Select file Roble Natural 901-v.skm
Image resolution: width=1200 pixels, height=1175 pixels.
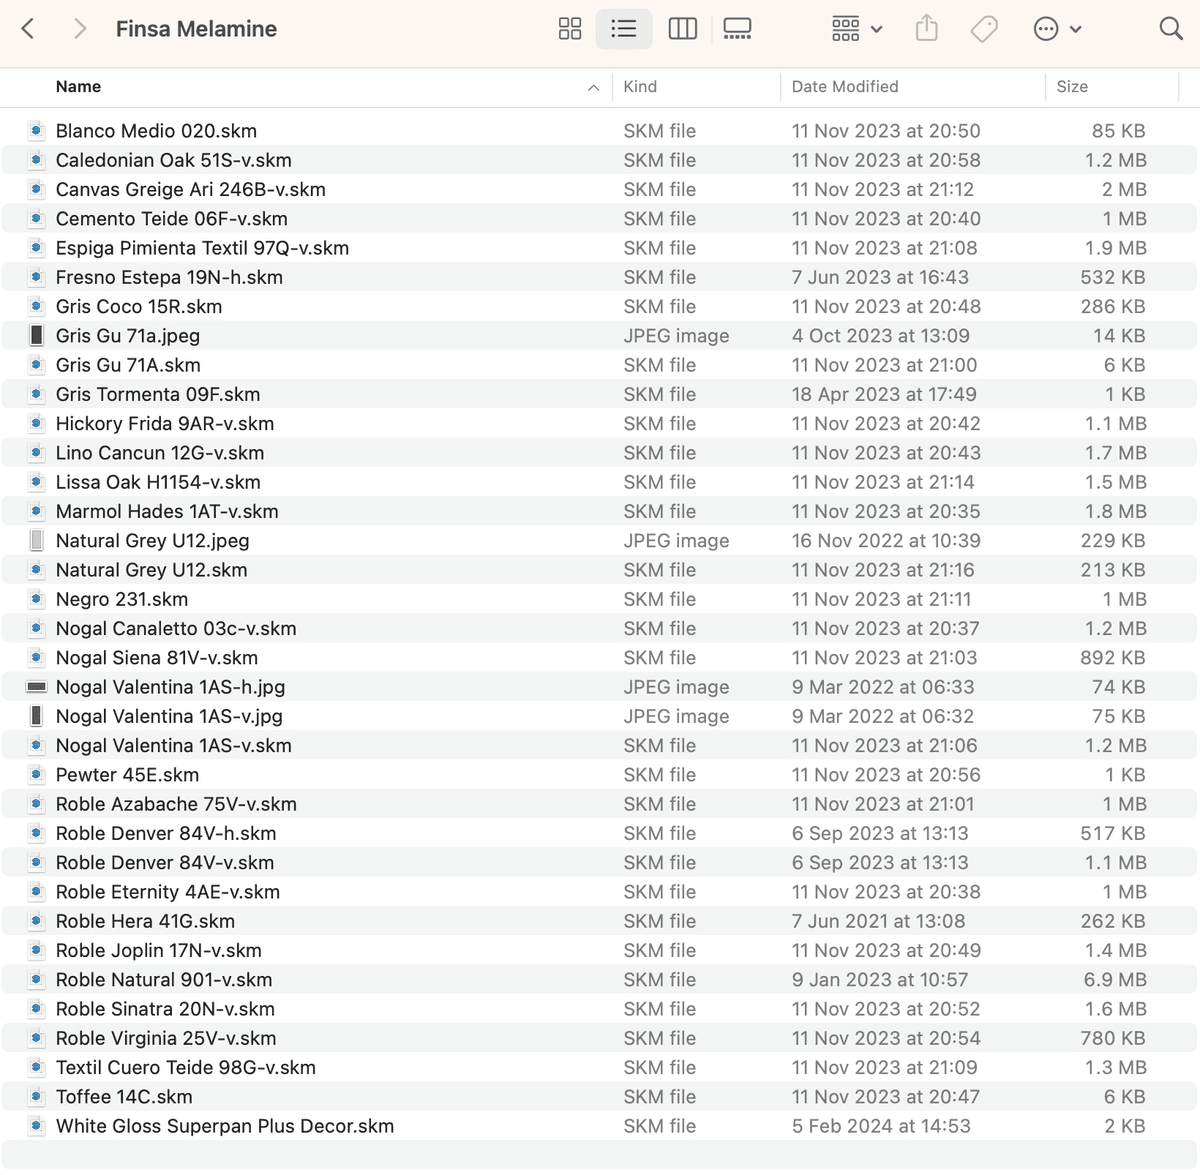(164, 980)
